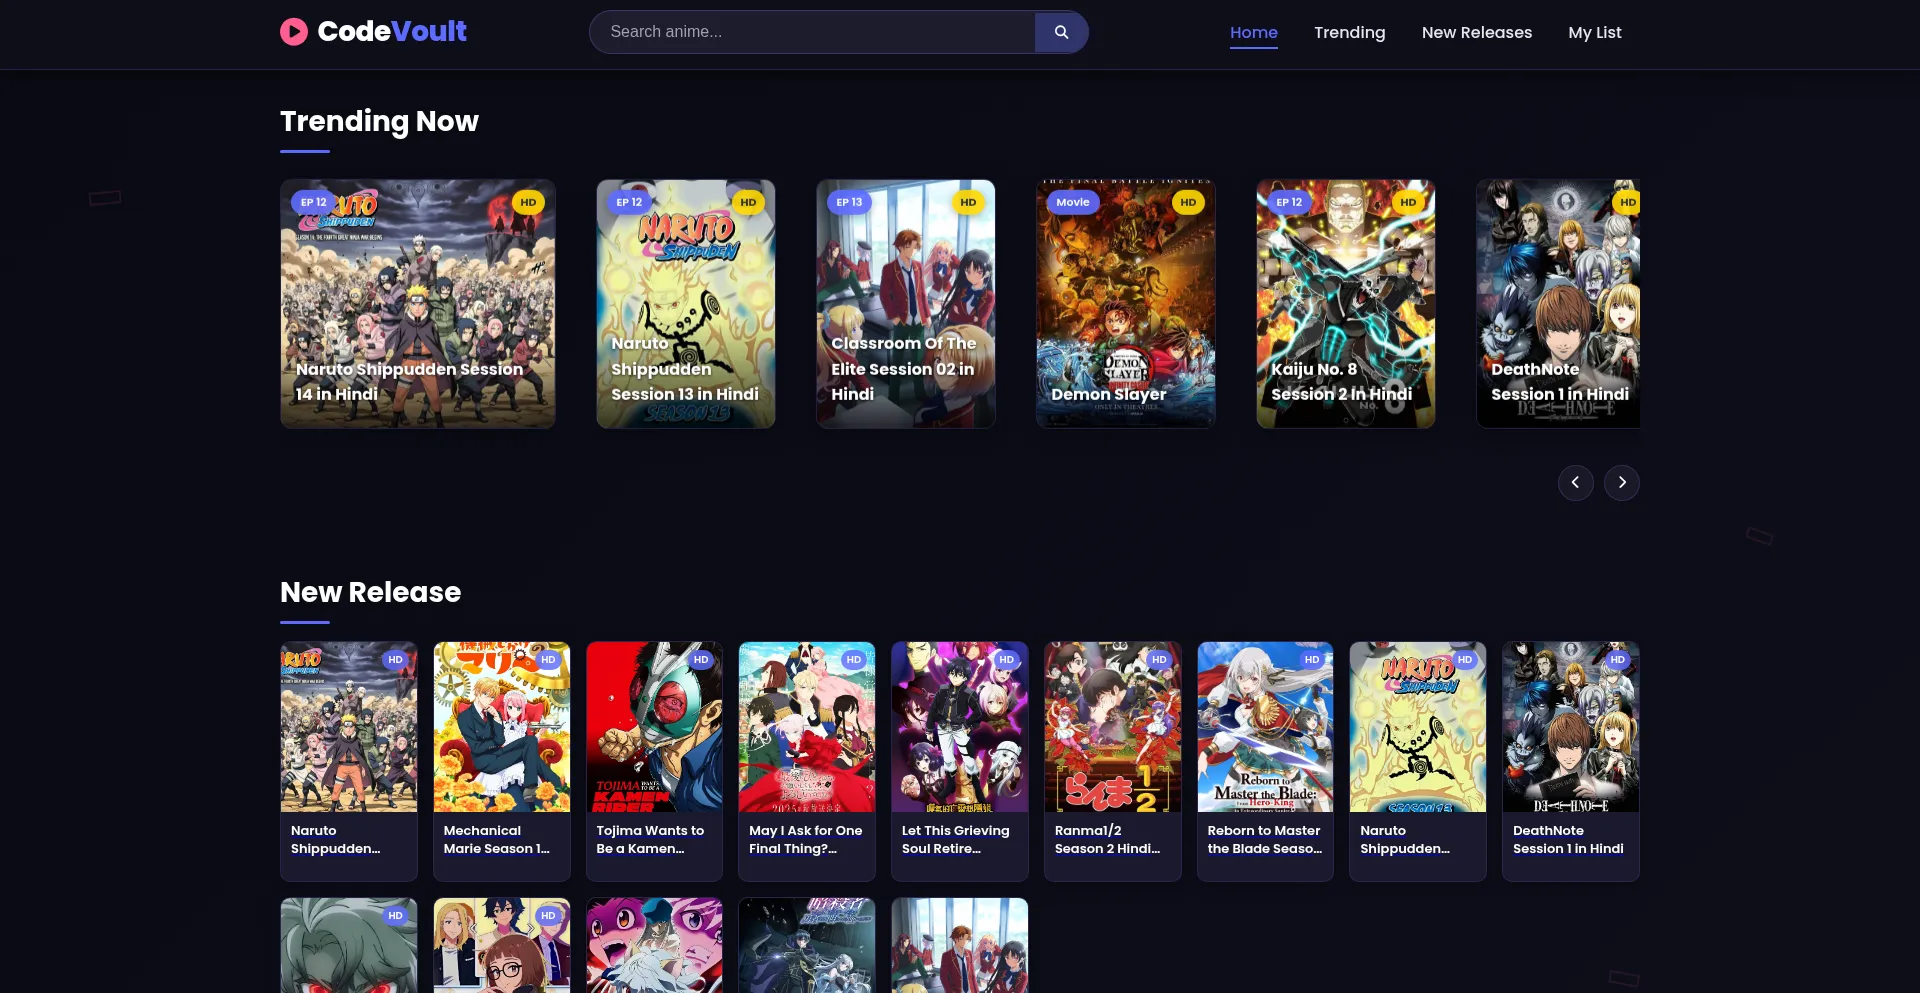Focus the Search anime text field

tap(812, 32)
